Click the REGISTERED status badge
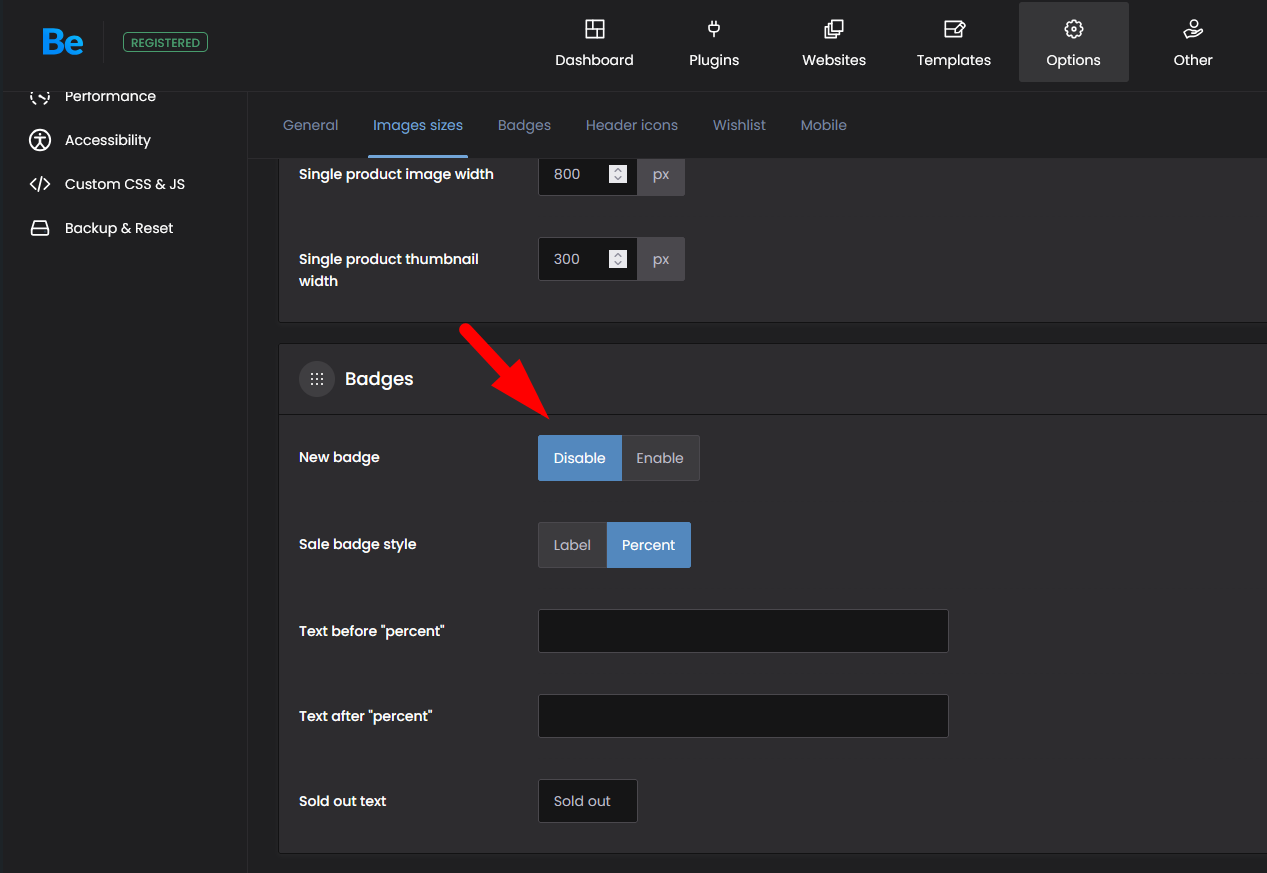Image resolution: width=1267 pixels, height=873 pixels. click(165, 43)
